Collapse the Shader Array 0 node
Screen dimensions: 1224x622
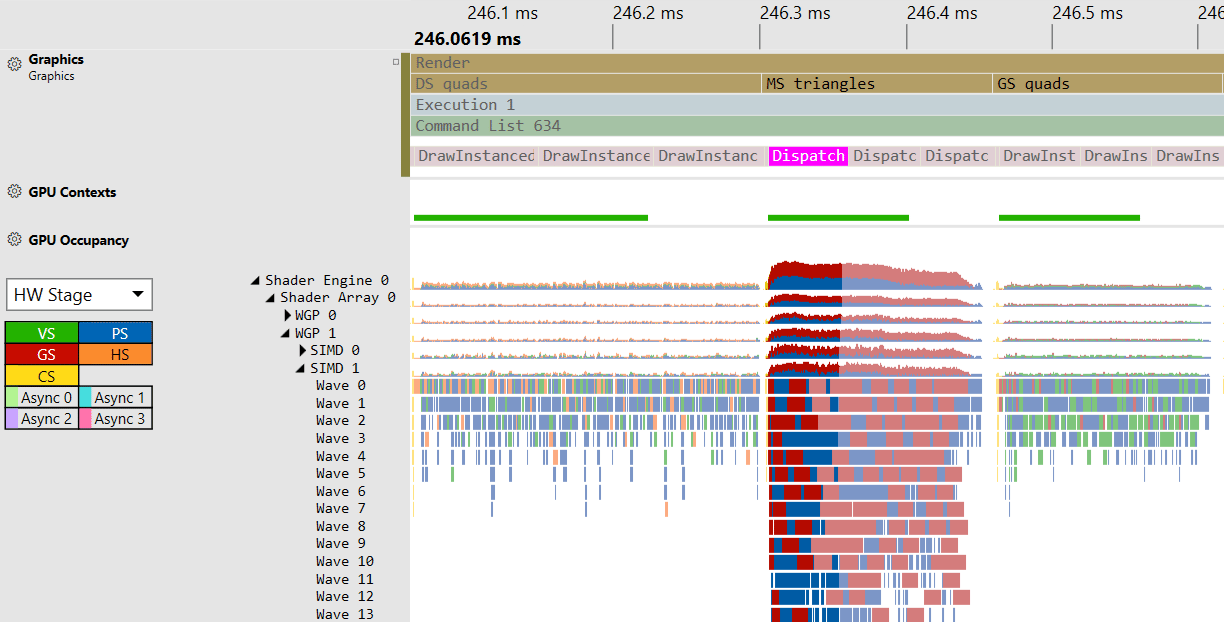tap(271, 298)
